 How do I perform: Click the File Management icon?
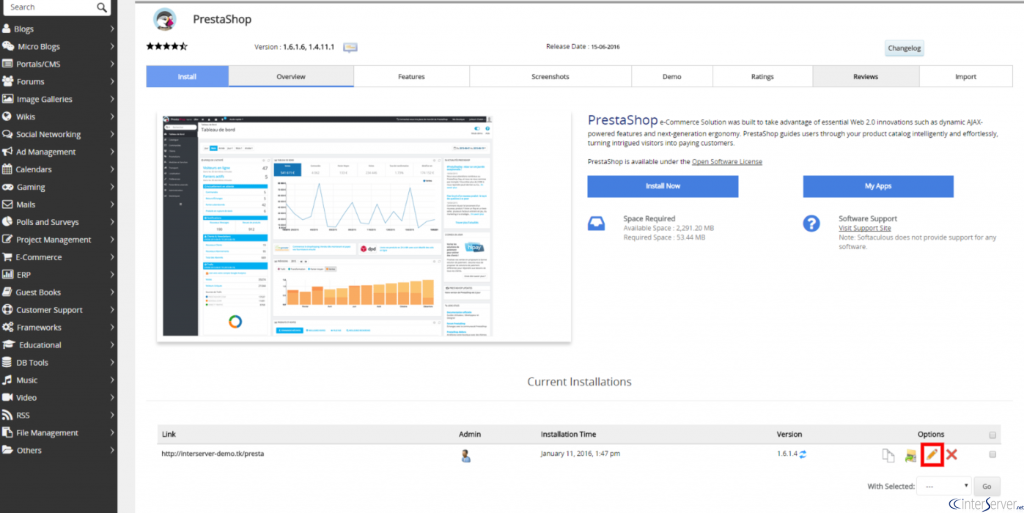[x=7, y=432]
